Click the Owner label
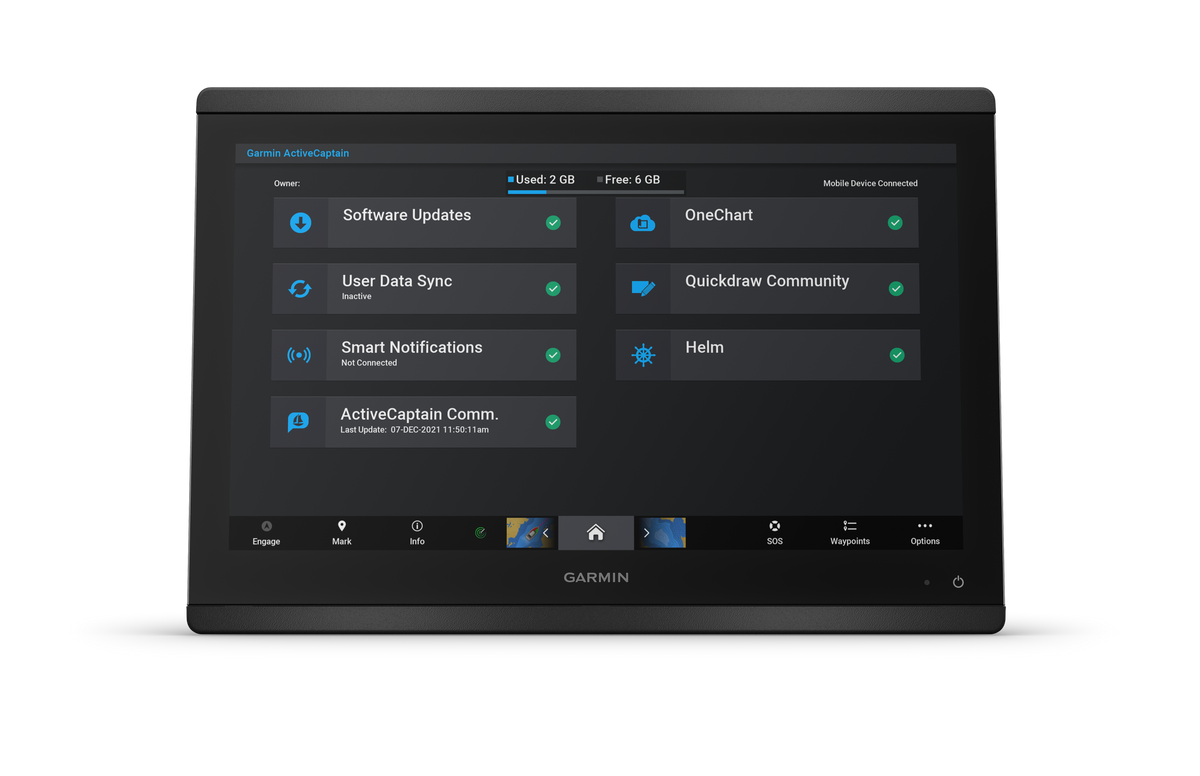Image resolution: width=1200 pixels, height=776 pixels. pyautogui.click(x=287, y=184)
